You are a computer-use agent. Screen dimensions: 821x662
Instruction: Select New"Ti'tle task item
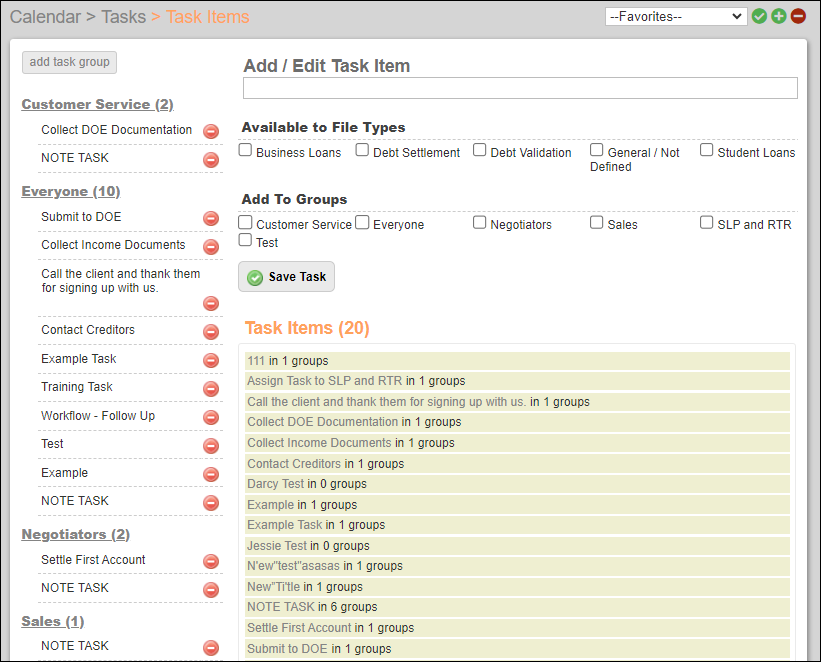[x=517, y=587]
